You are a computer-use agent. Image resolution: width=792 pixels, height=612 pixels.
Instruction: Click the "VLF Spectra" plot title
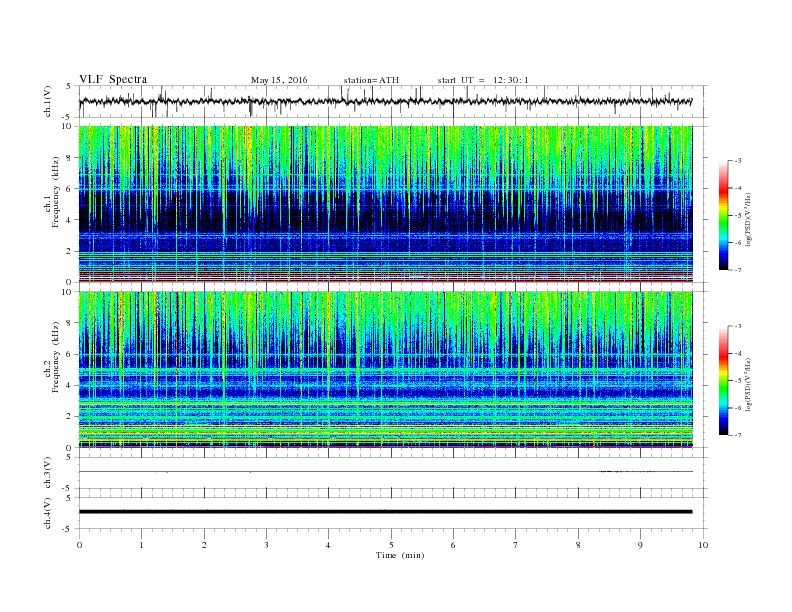click(113, 79)
